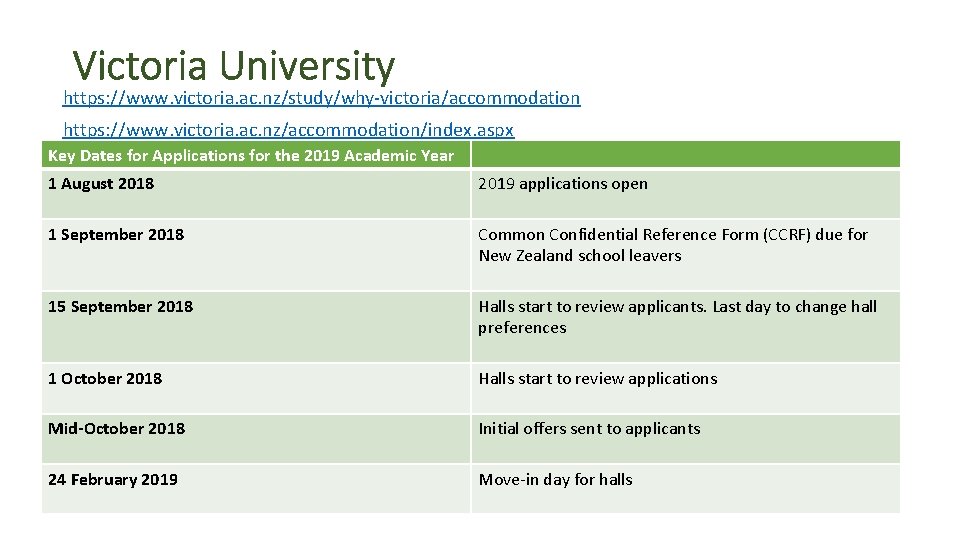This screenshot has height=540, width=960.
Task: Select the '24 February 2019' date cell
Action: (256, 489)
